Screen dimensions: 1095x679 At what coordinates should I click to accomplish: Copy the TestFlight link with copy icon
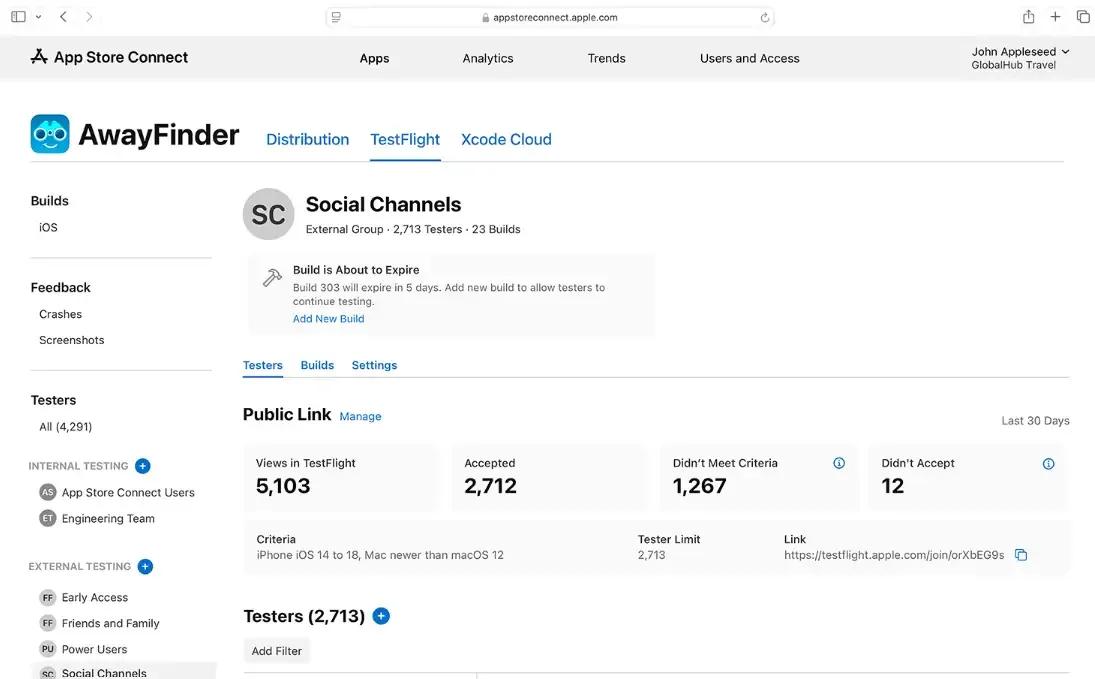pos(1021,555)
